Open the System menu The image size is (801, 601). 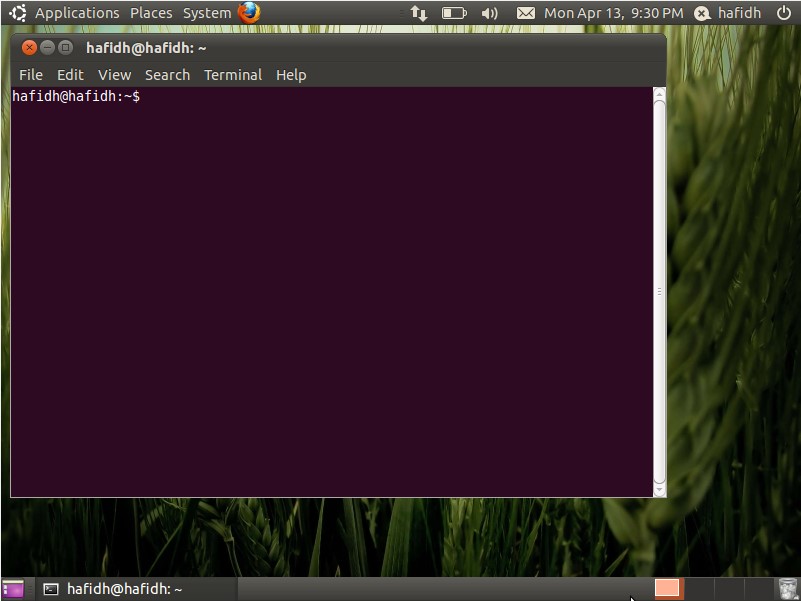(206, 13)
